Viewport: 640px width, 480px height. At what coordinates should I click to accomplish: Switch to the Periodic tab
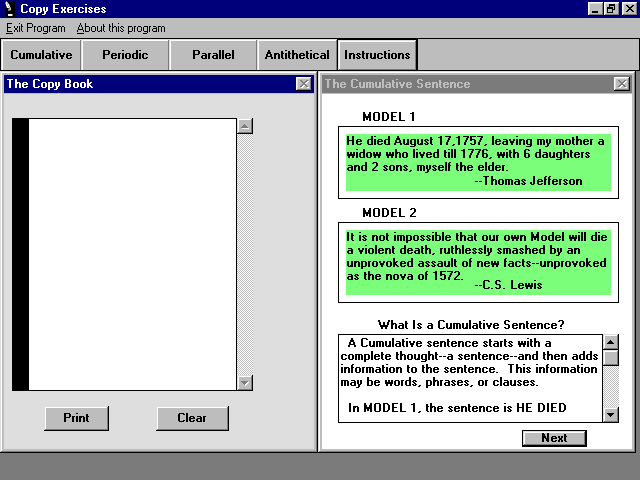tap(125, 55)
